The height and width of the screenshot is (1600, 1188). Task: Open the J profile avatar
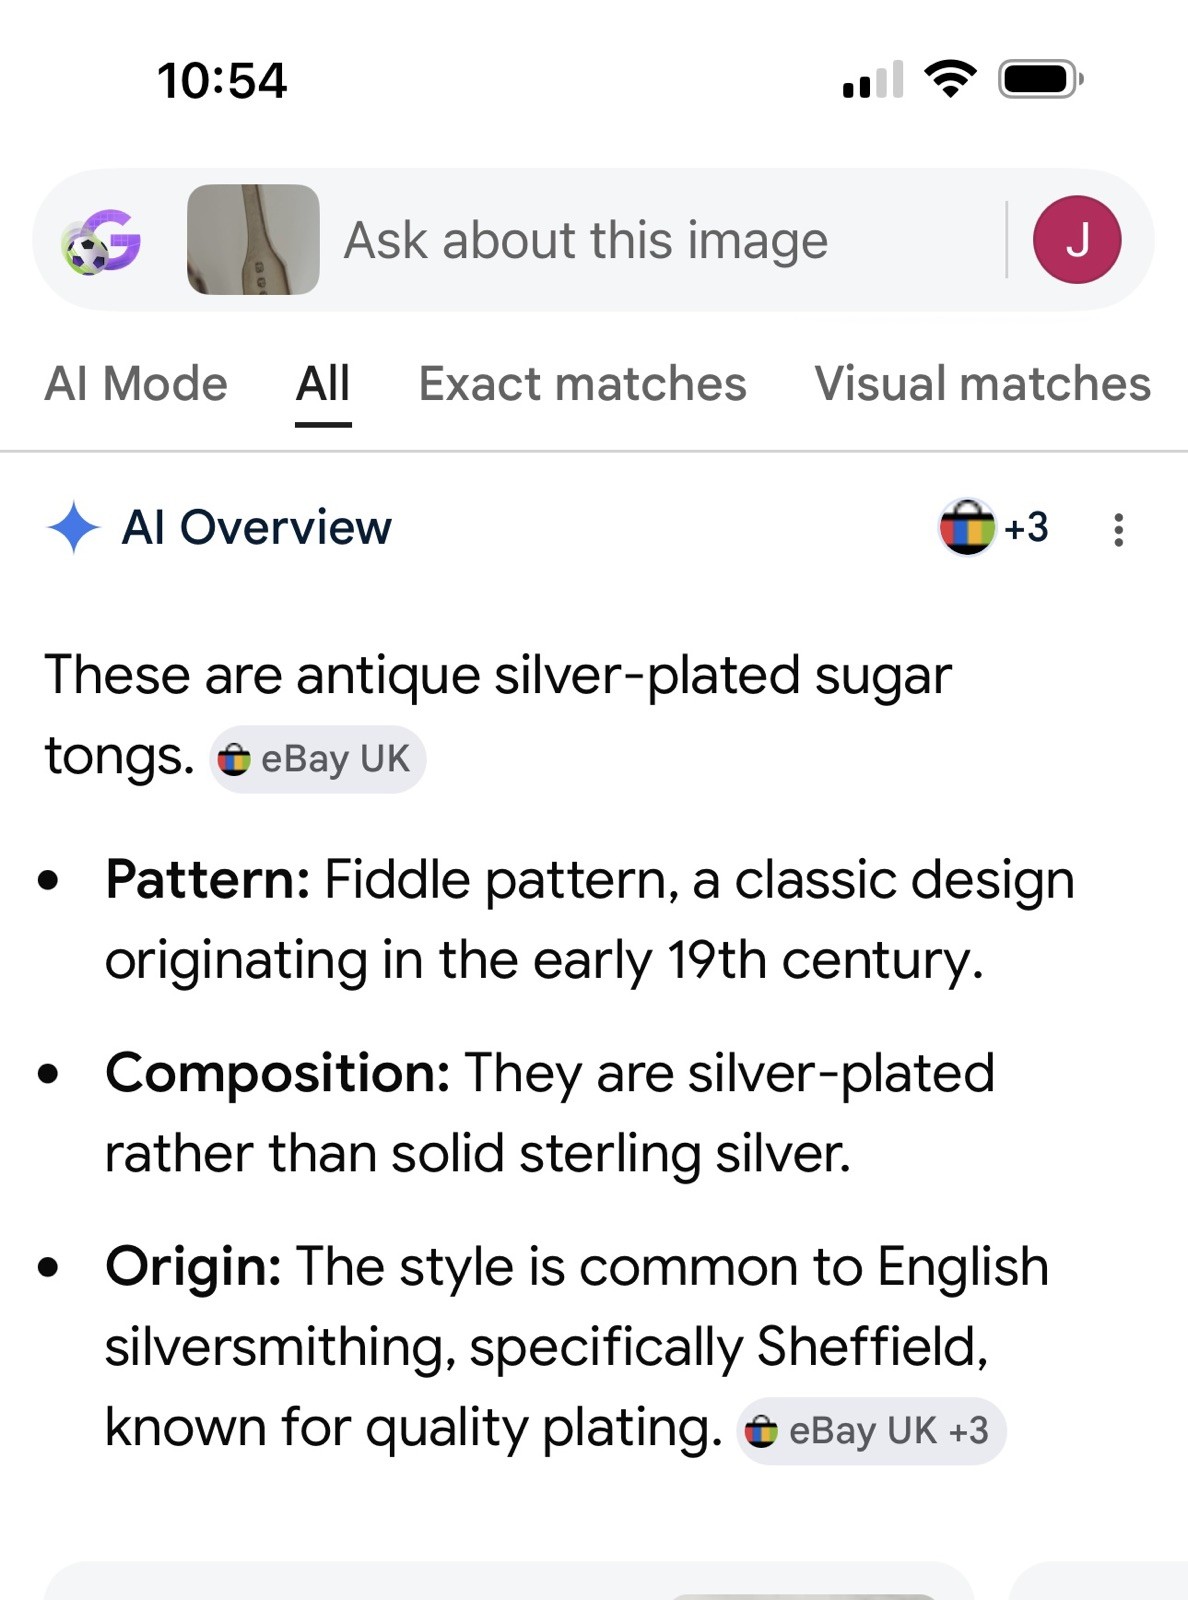click(1077, 240)
